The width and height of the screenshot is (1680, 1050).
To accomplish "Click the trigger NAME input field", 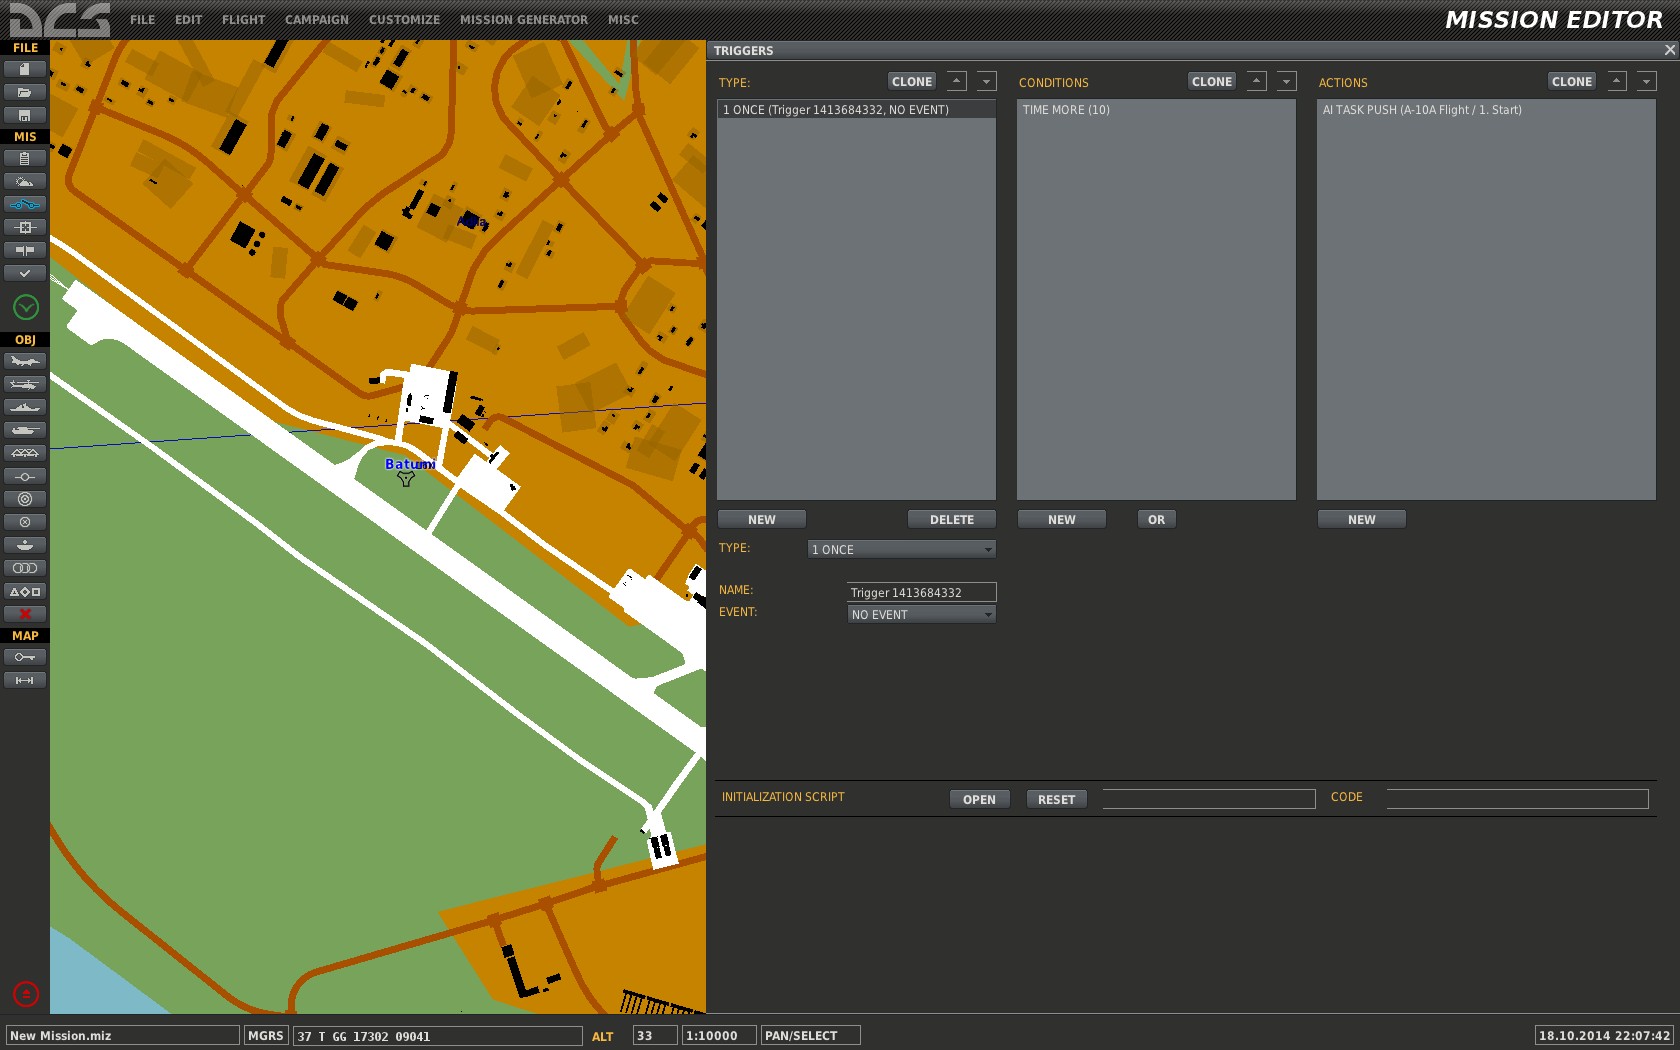I will pyautogui.click(x=921, y=592).
